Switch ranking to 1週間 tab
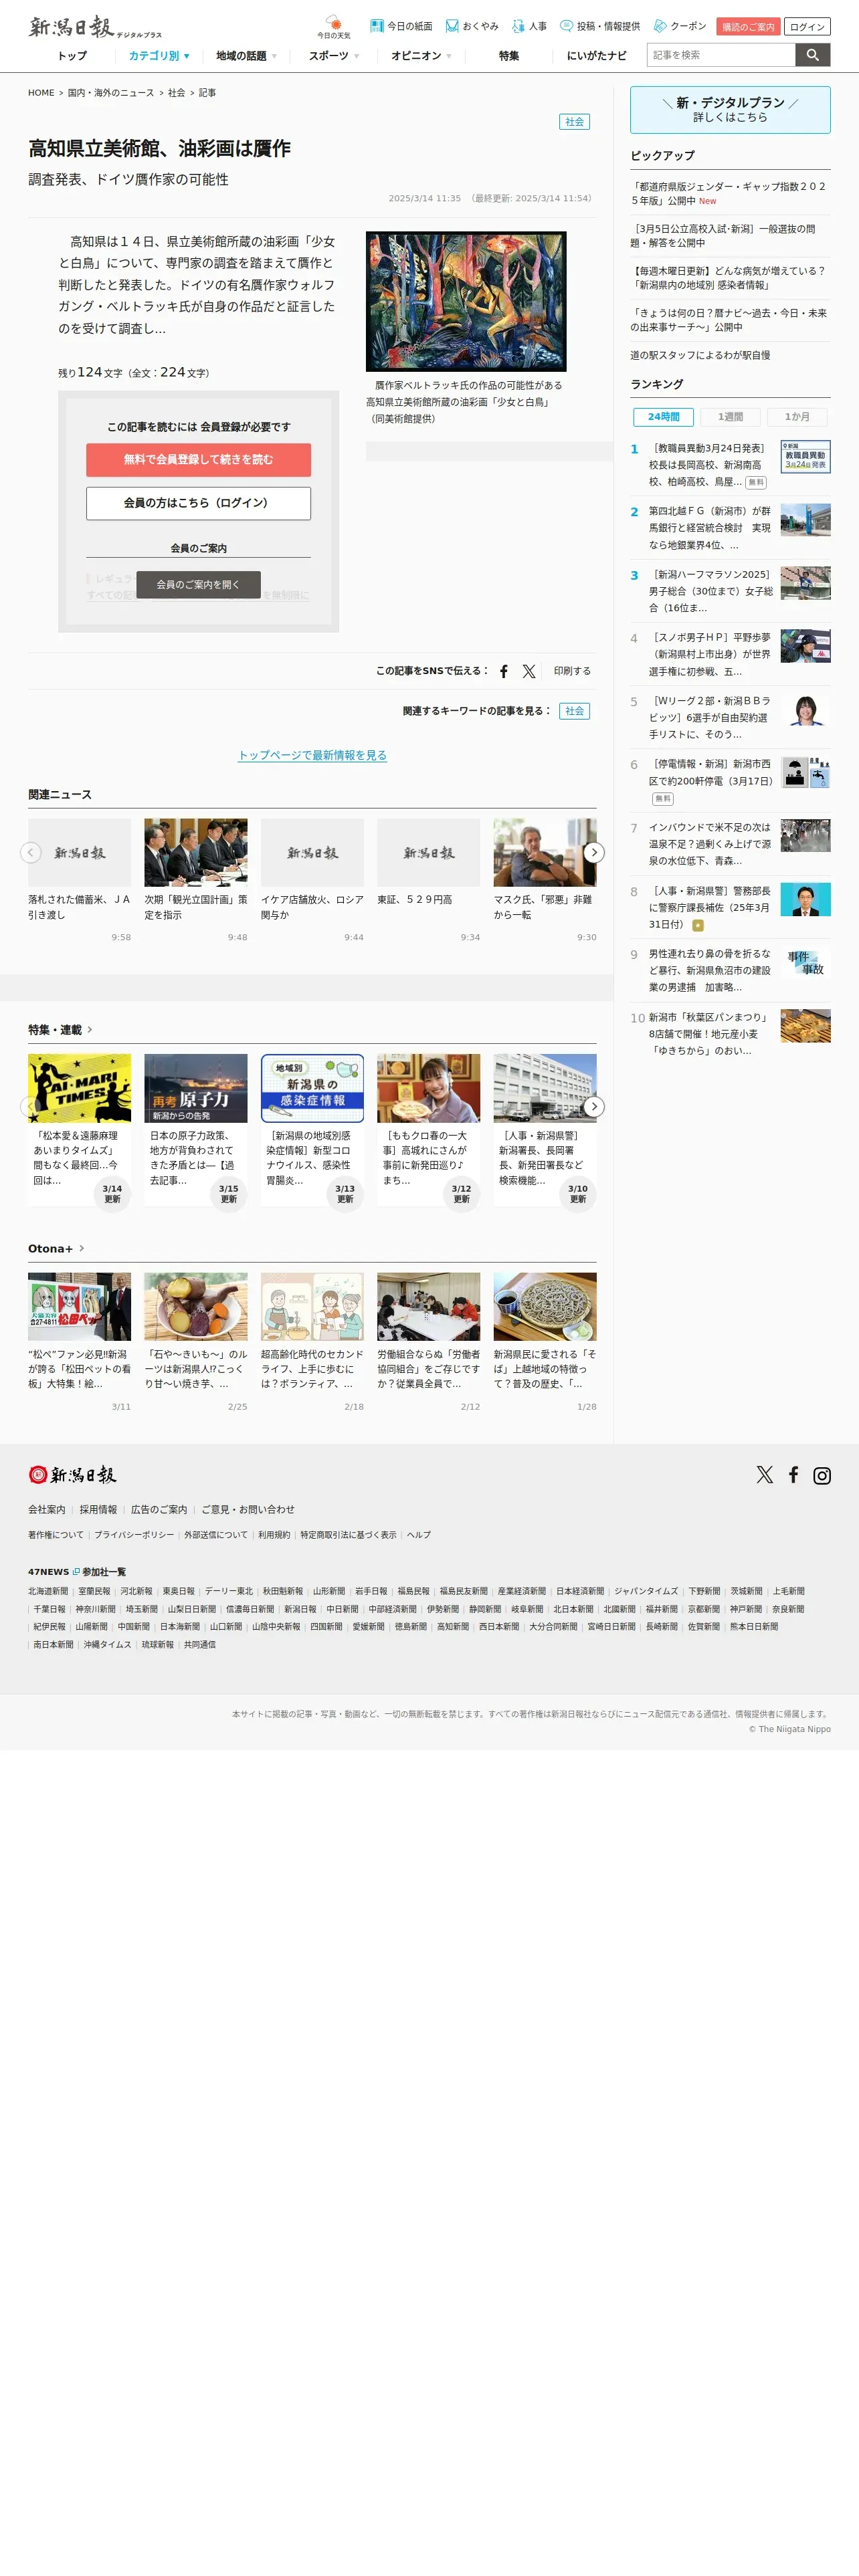The width and height of the screenshot is (859, 2576). tap(730, 417)
